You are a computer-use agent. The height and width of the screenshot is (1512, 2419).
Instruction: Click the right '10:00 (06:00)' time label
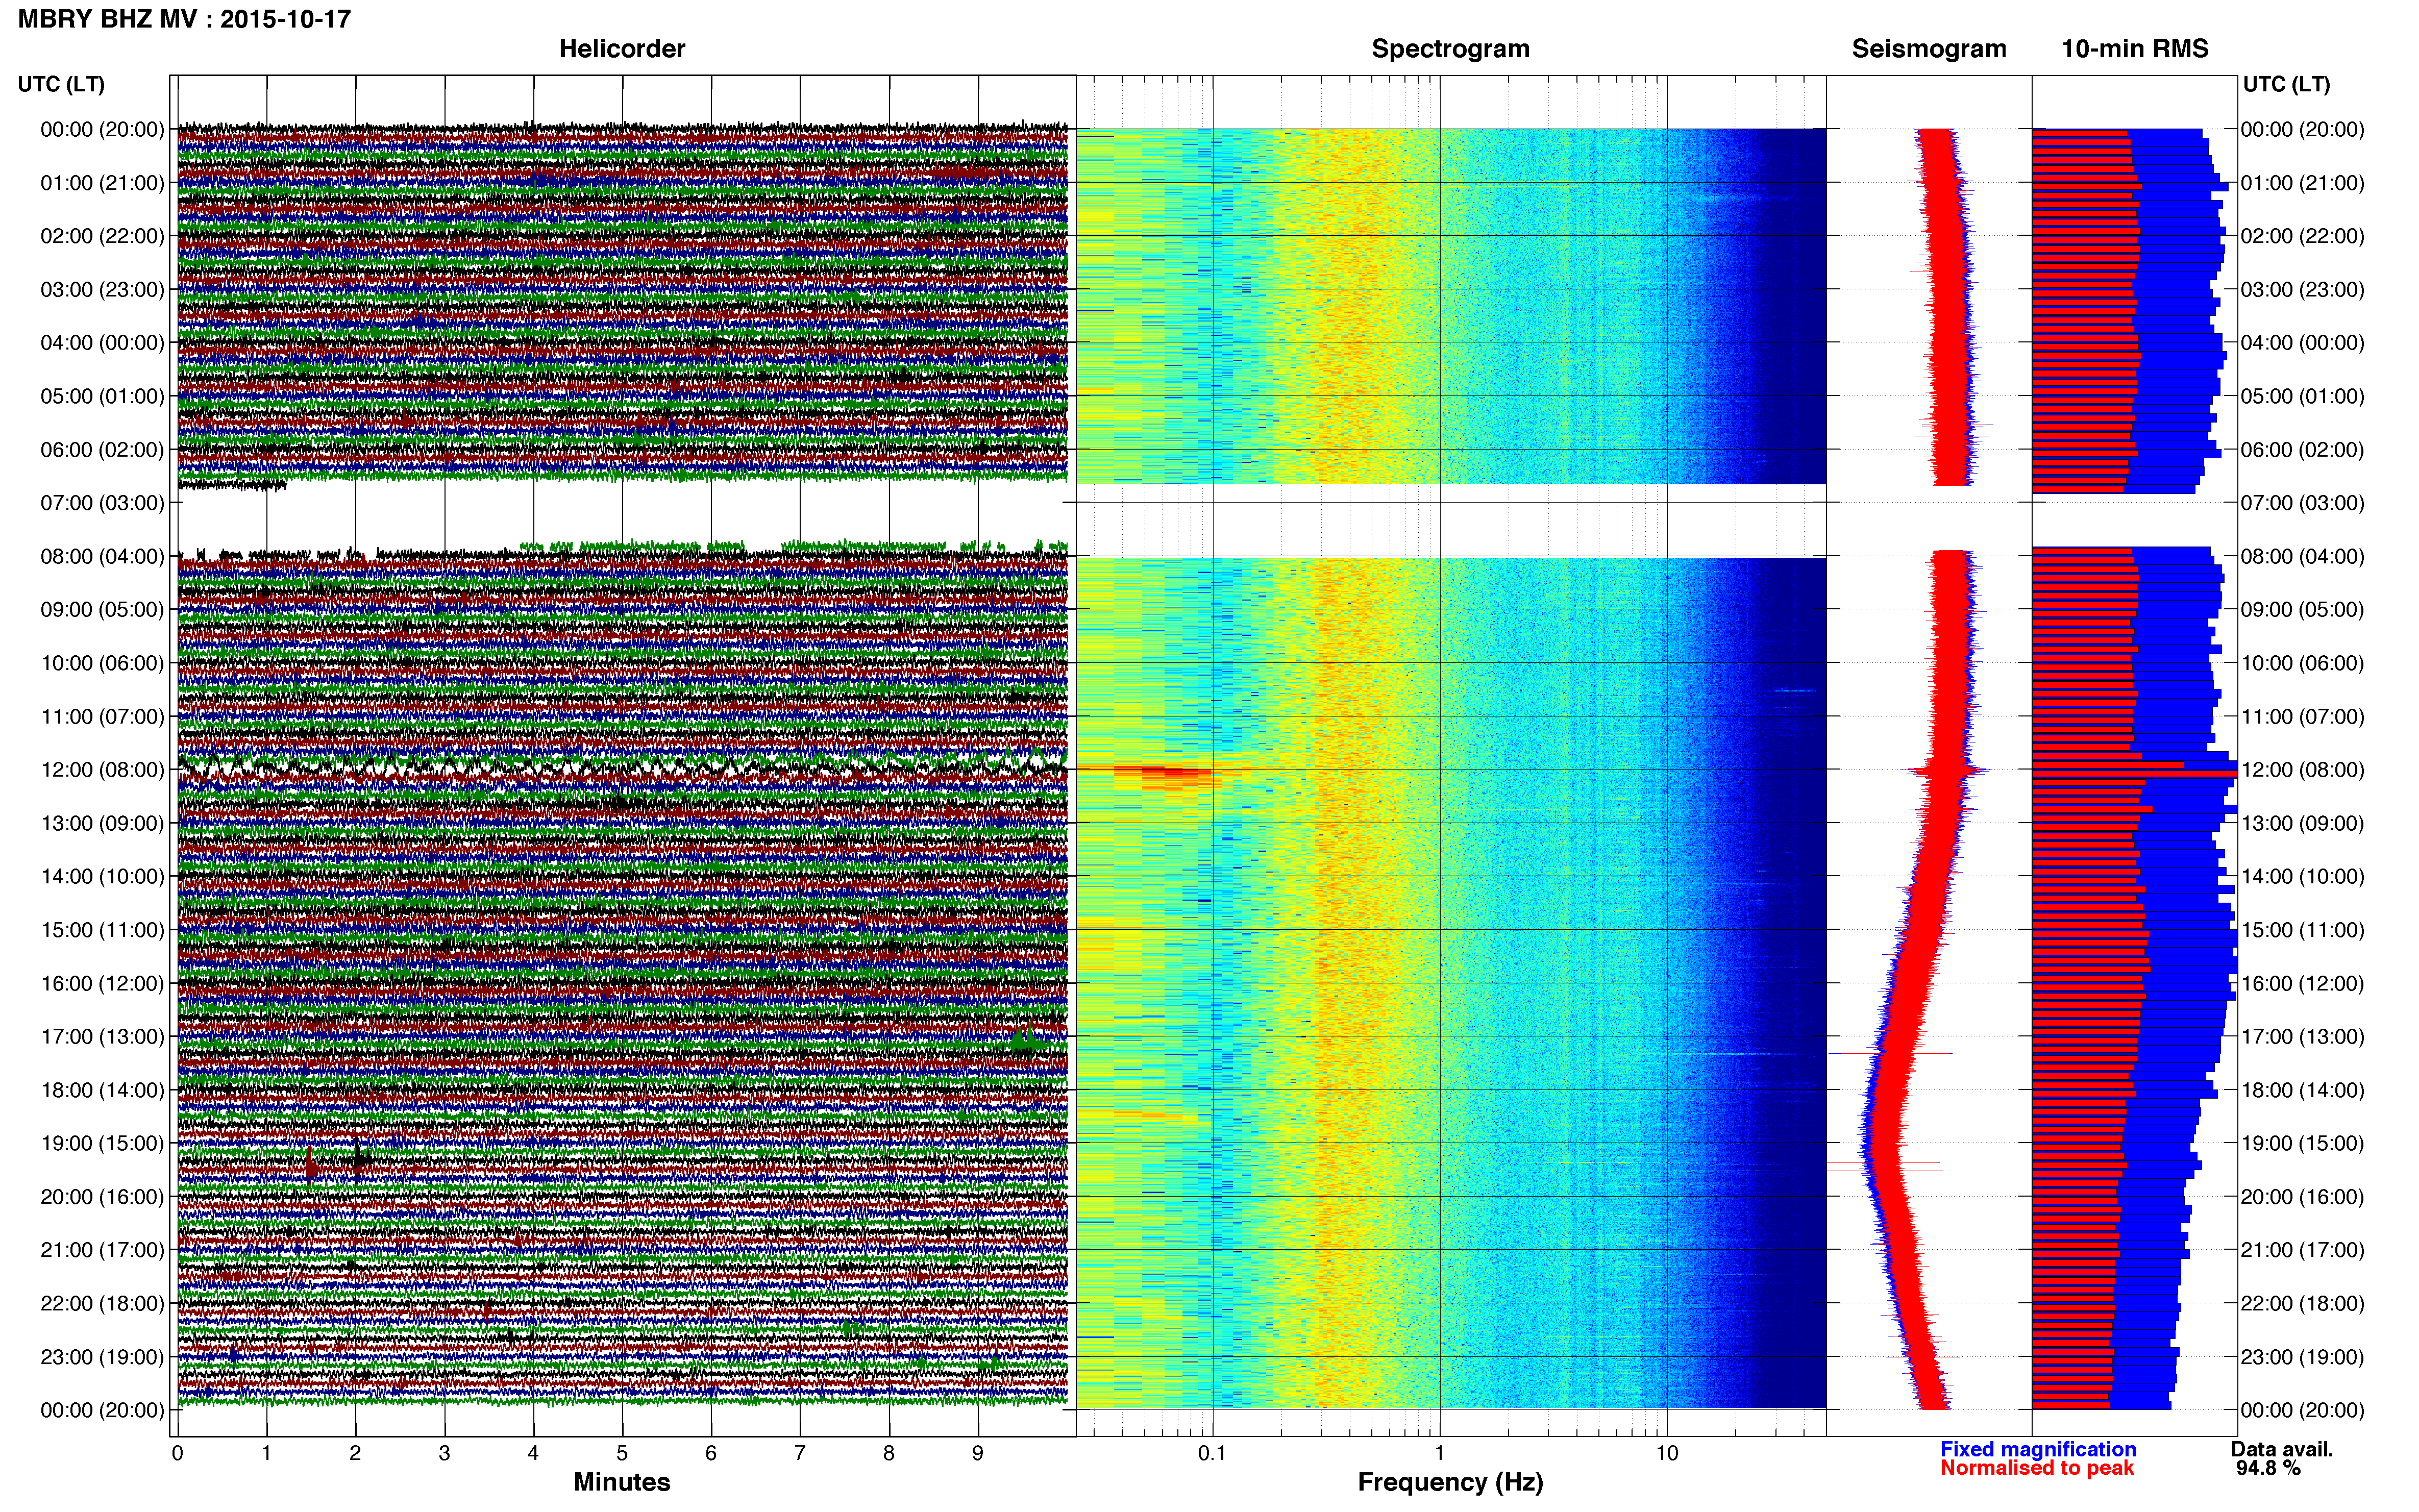[x=2303, y=663]
